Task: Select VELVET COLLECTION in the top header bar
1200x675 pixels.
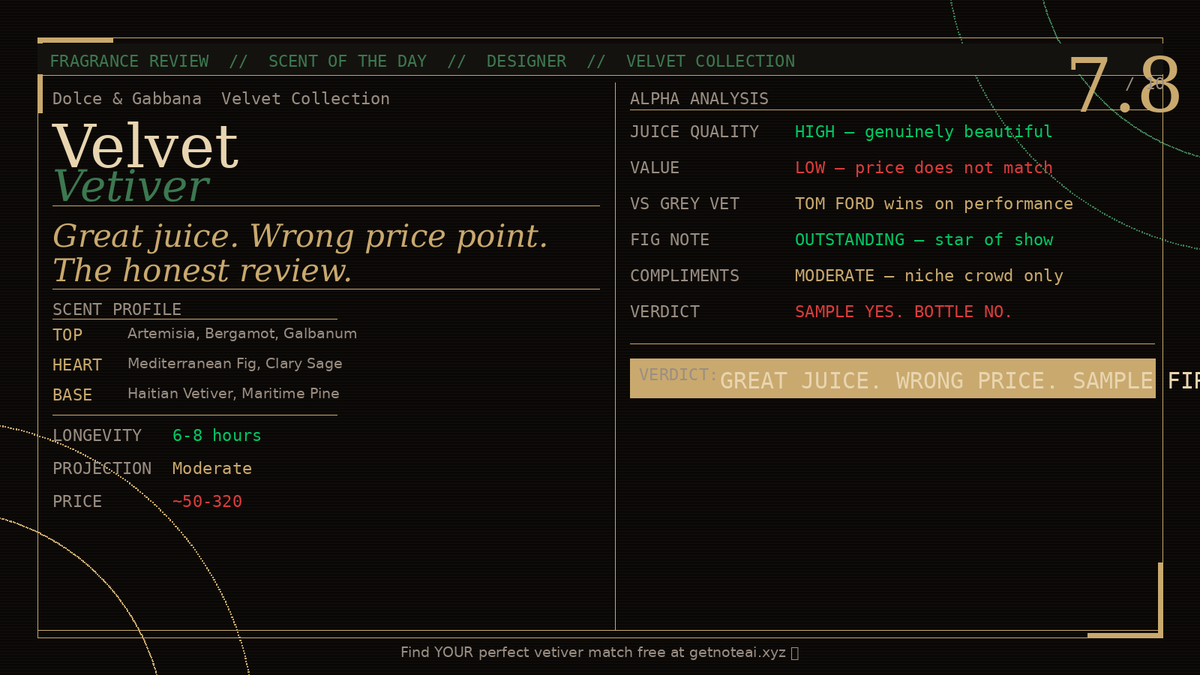Action: (711, 61)
